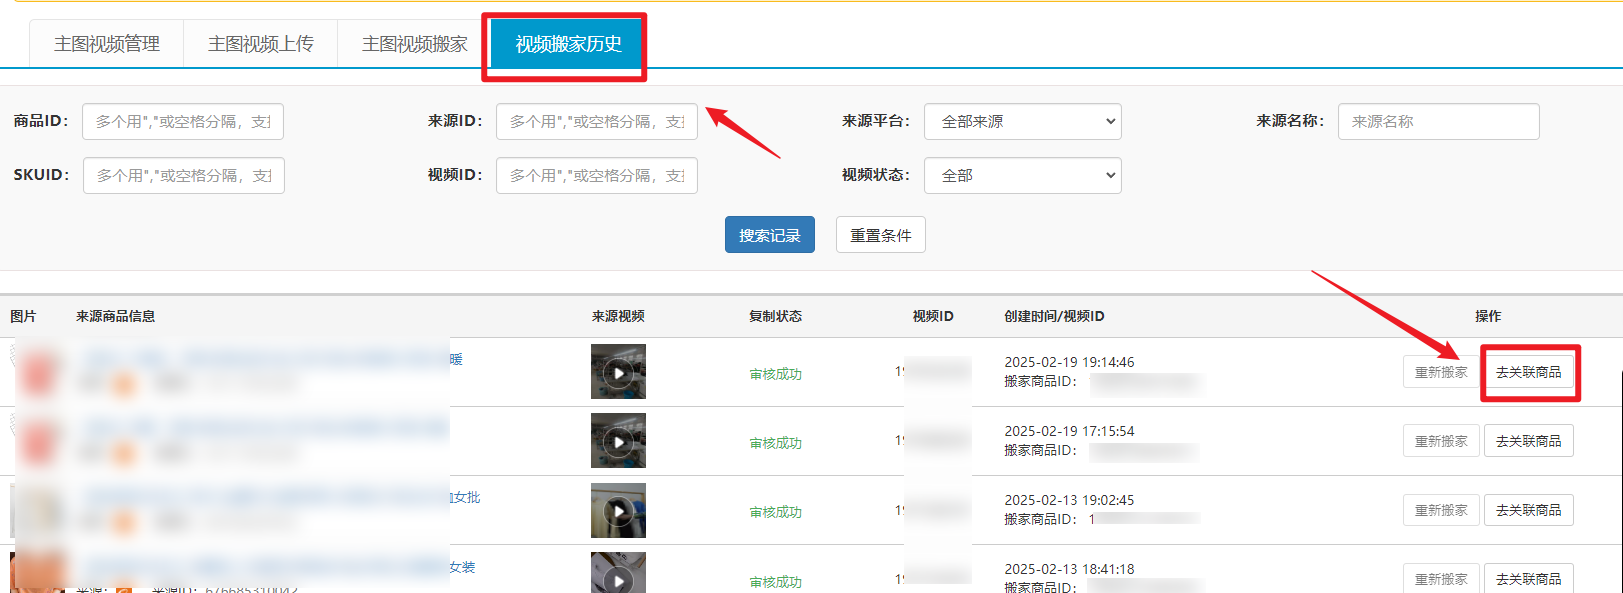Click 去关联商品 for 17:15:54 record
The image size is (1623, 593).
[x=1528, y=441]
